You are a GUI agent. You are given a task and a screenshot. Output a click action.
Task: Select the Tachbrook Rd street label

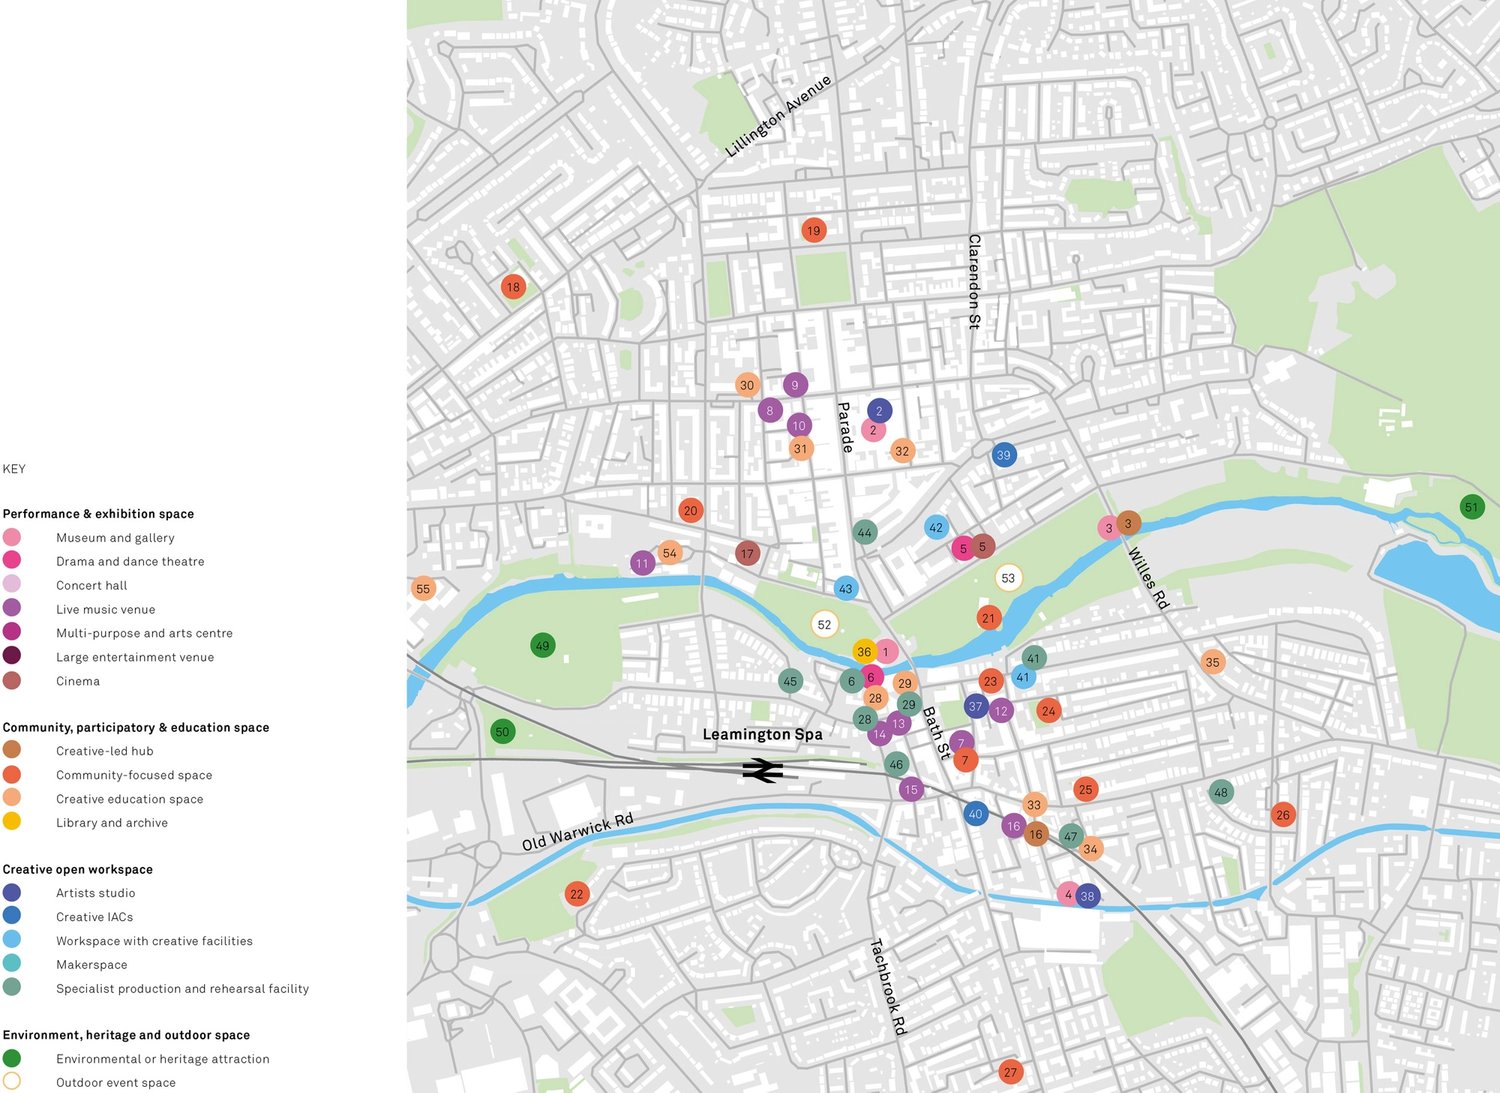click(888, 986)
